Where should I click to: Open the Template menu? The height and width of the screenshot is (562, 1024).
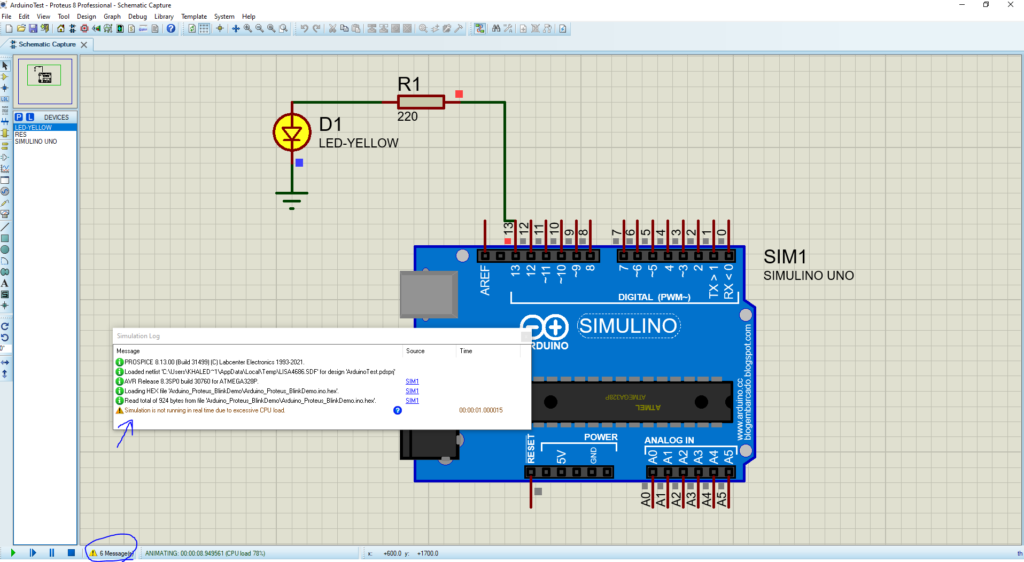click(x=194, y=17)
